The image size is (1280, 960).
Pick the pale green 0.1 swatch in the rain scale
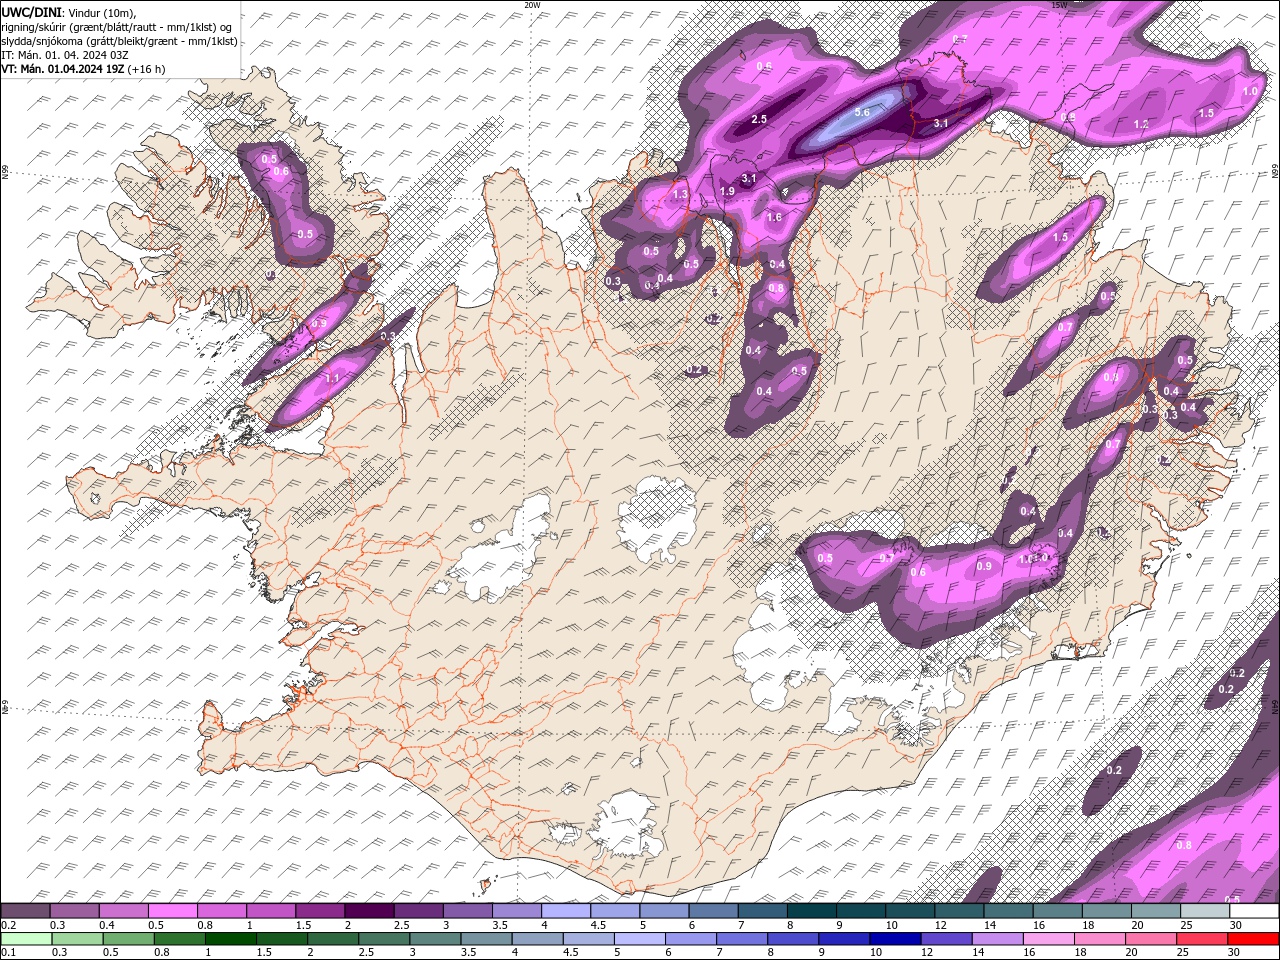point(25,939)
